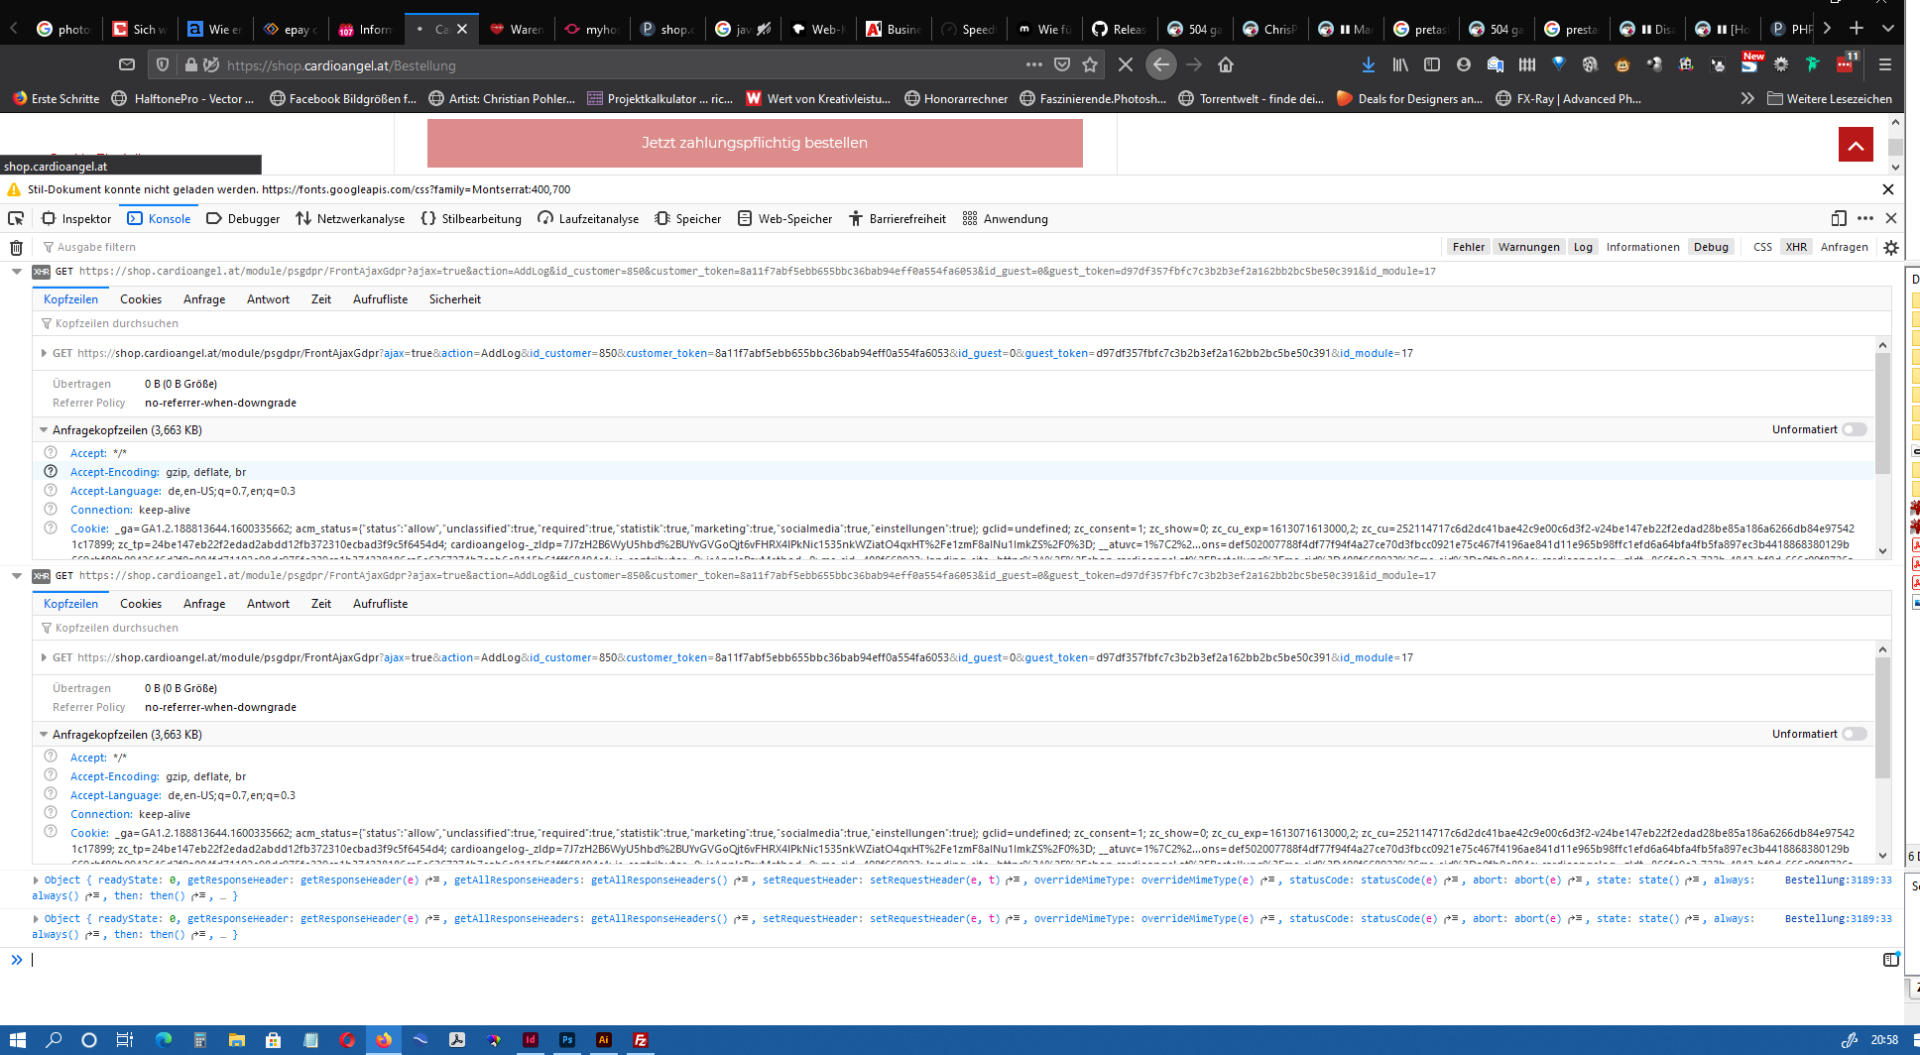
Task: Open Photoshop from the taskbar
Action: point(566,1040)
